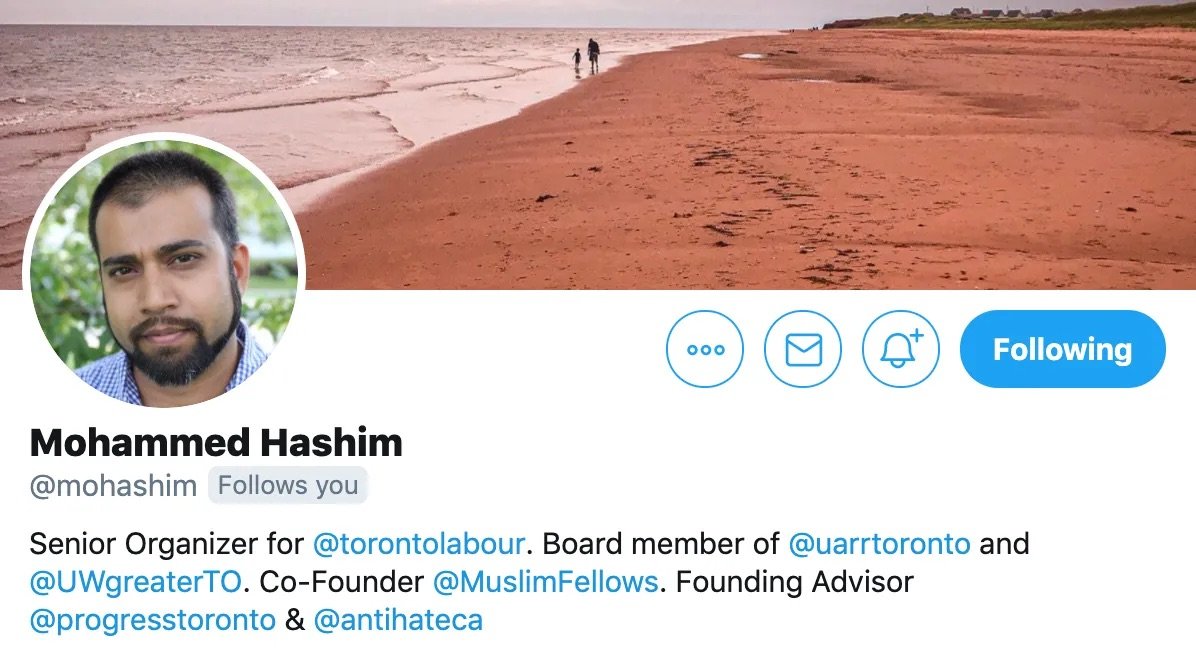Send a direct message via envelope icon
Screen dimensions: 1196x658
tap(803, 349)
